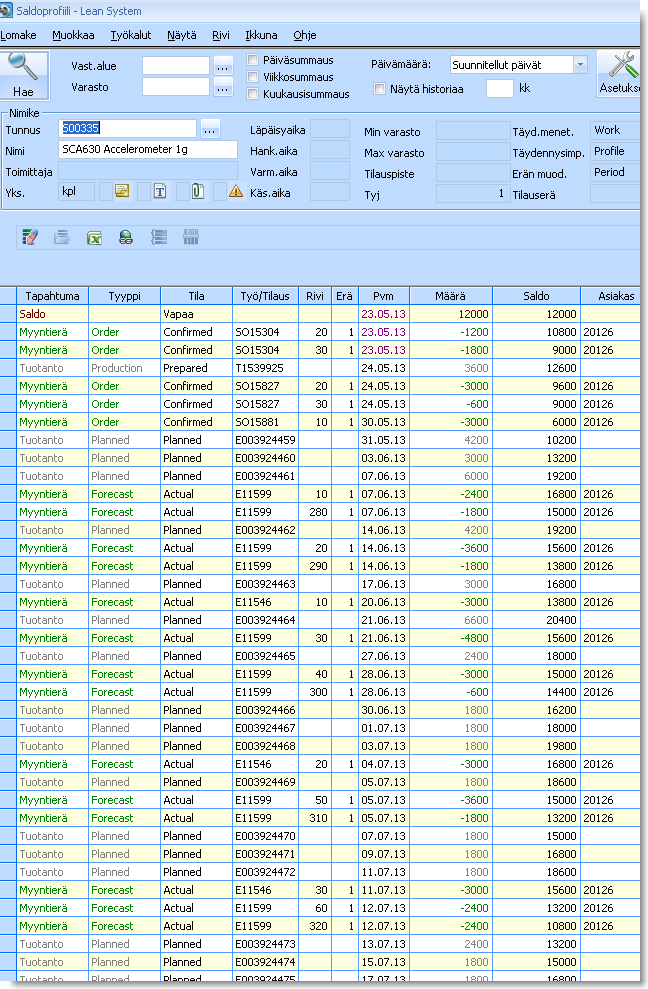This screenshot has height=989, width=648.
Task: Open the Rivi menu
Action: 221,35
